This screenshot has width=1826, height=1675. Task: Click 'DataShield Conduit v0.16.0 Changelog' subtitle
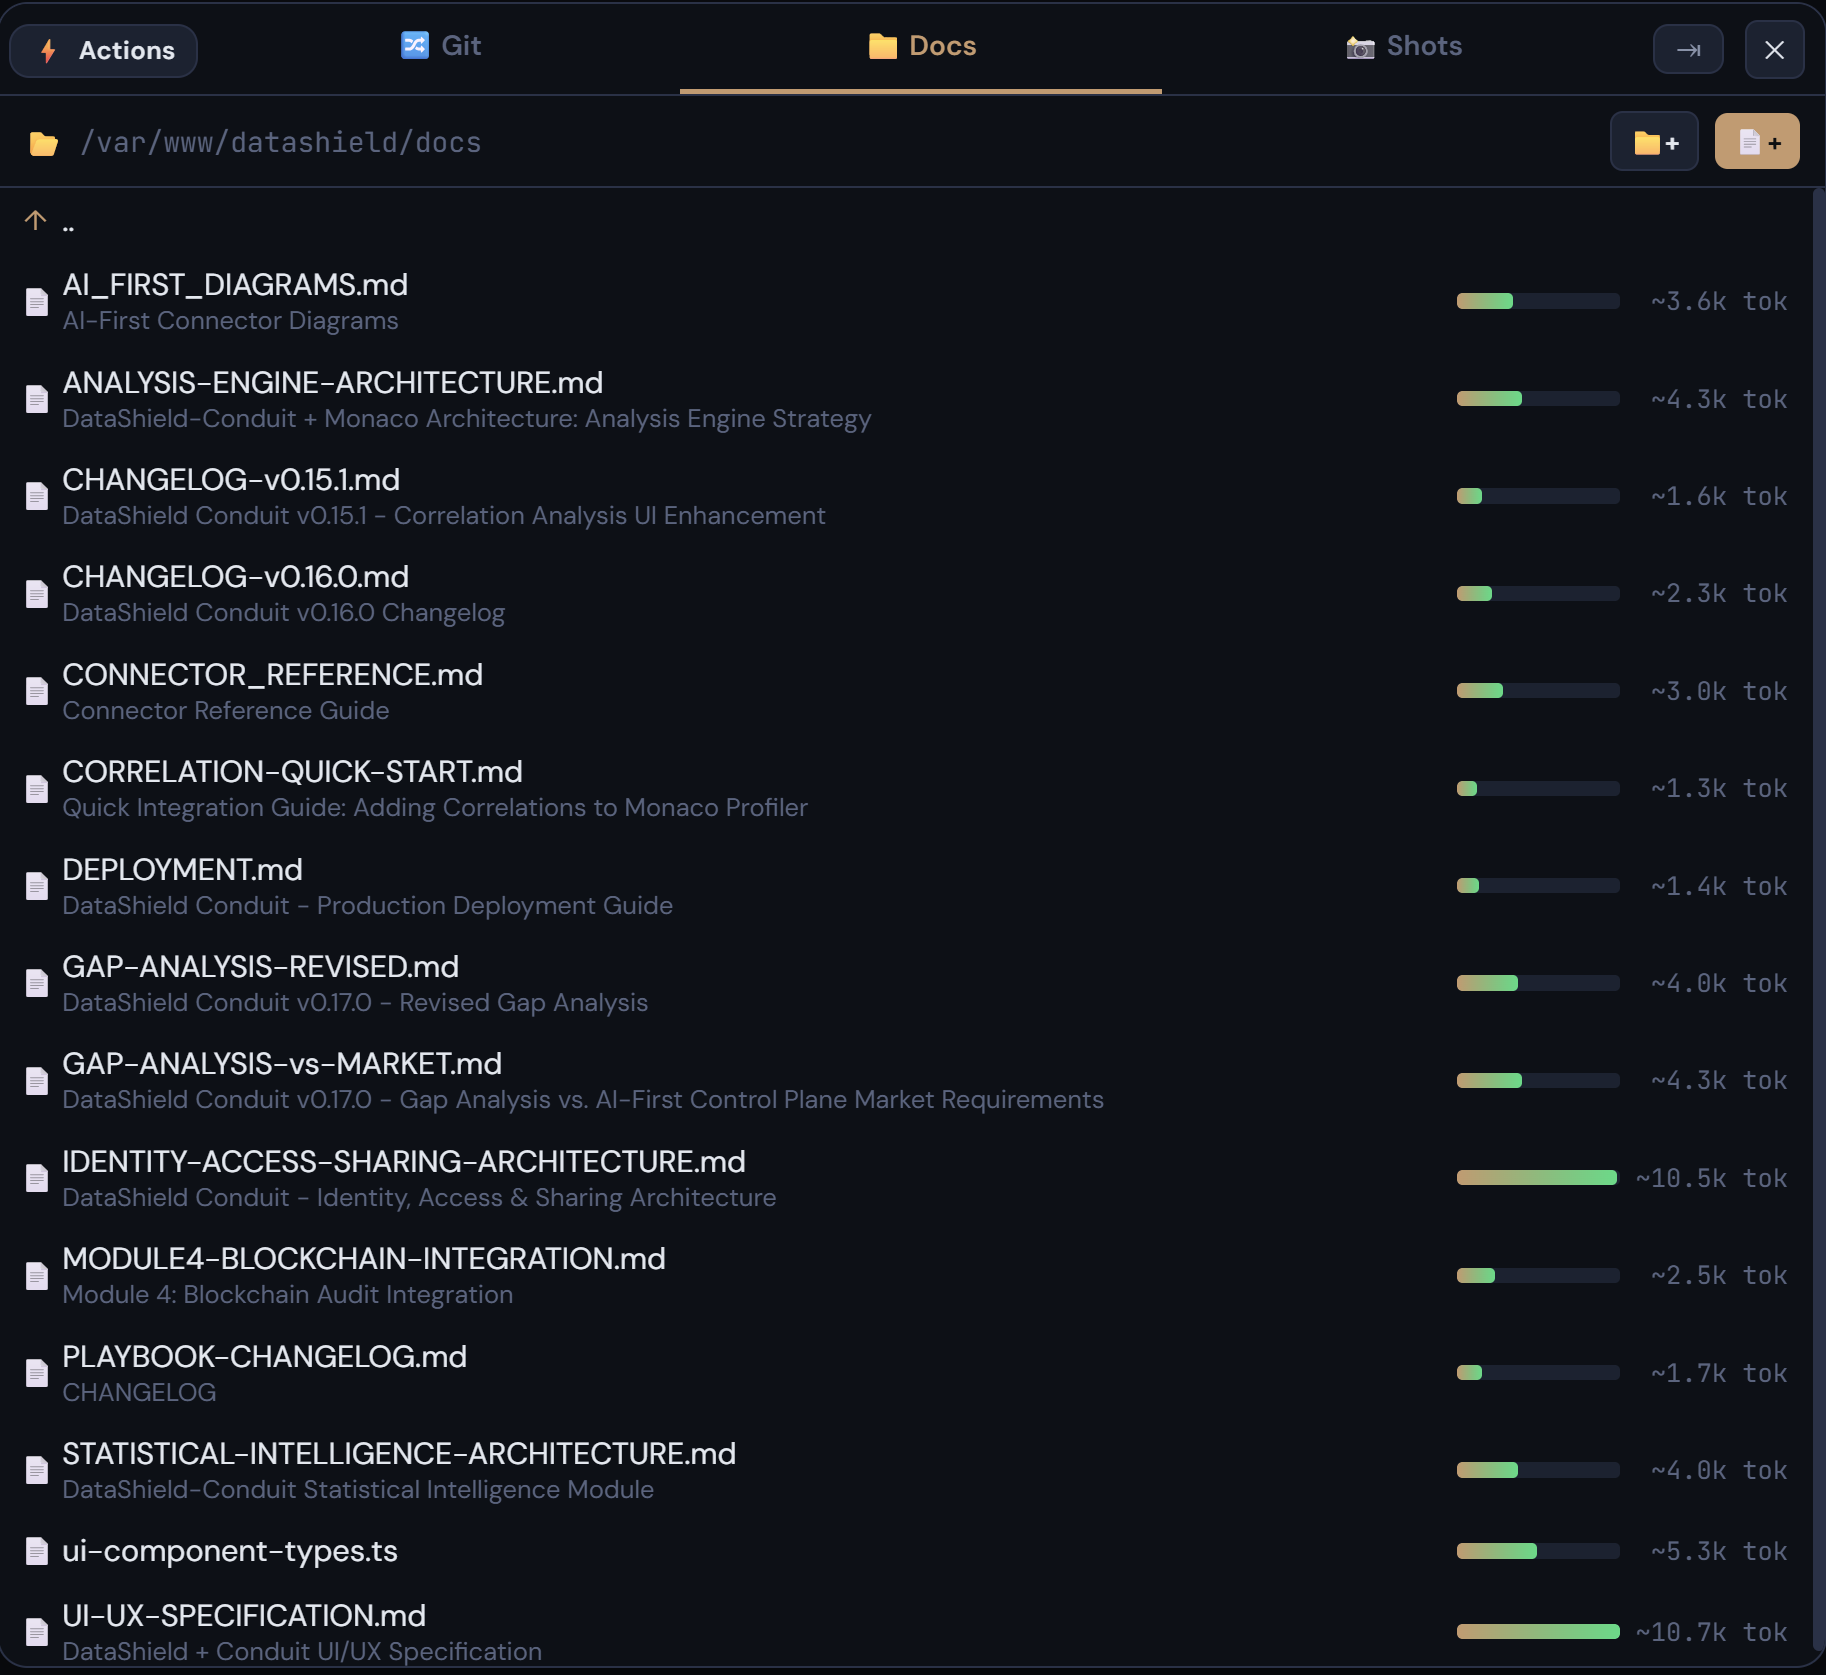pyautogui.click(x=284, y=612)
